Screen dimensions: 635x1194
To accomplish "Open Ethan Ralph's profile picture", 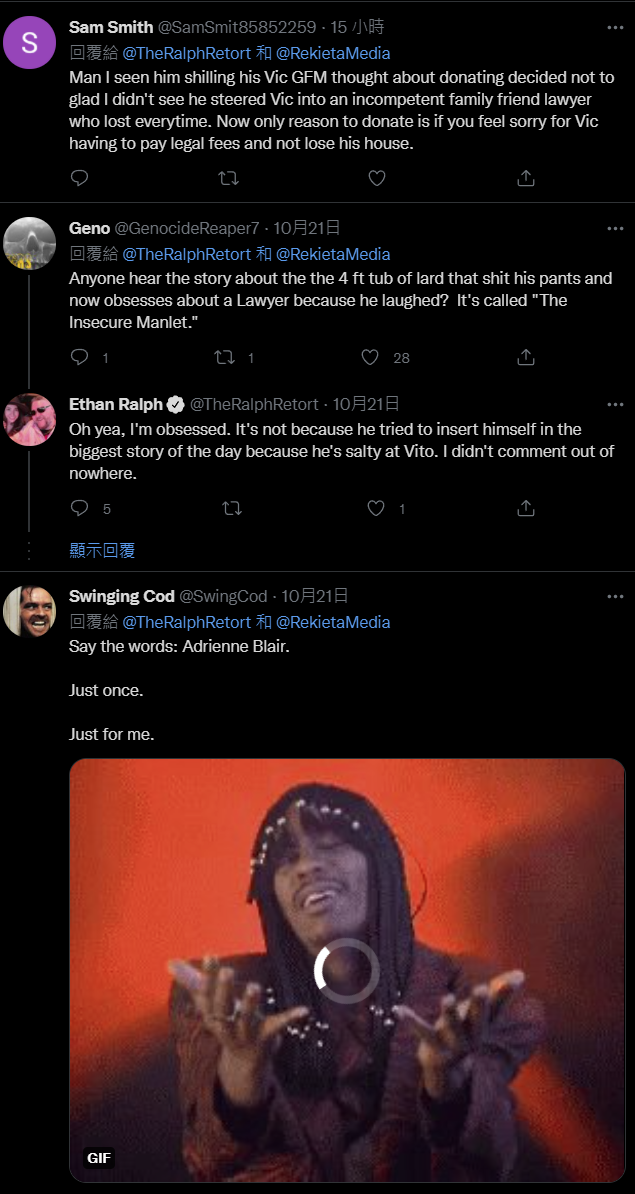I will pos(30,420).
